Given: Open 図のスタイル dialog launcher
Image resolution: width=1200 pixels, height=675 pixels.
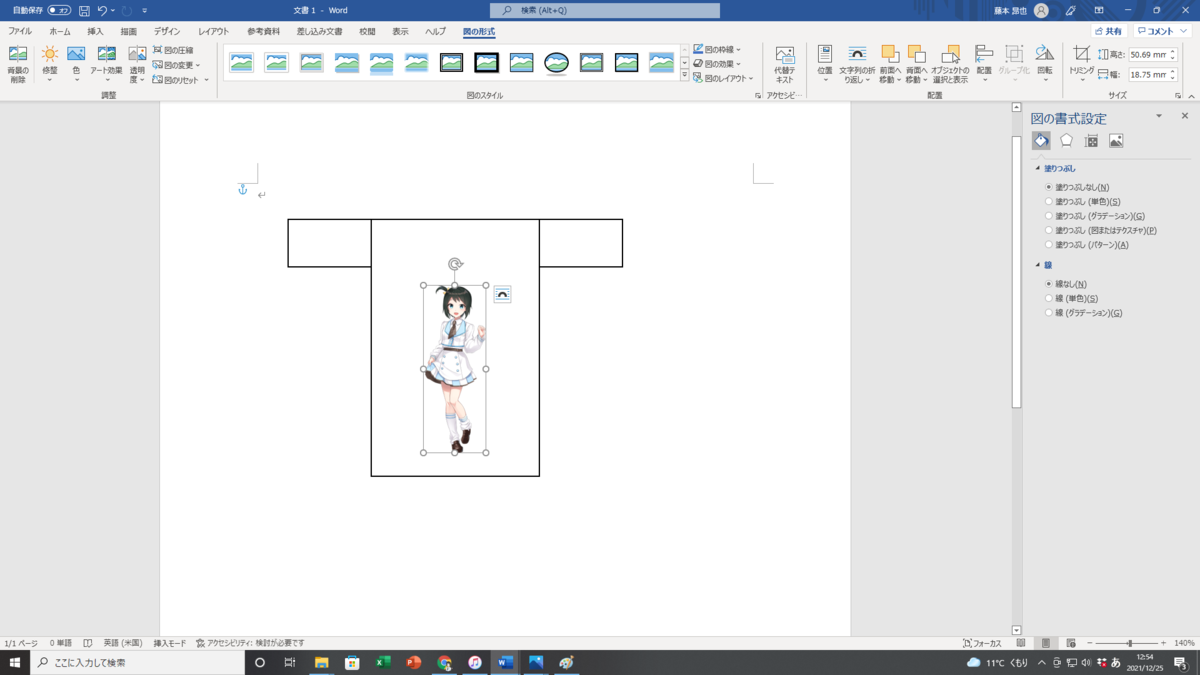Looking at the screenshot, I should tap(758, 96).
